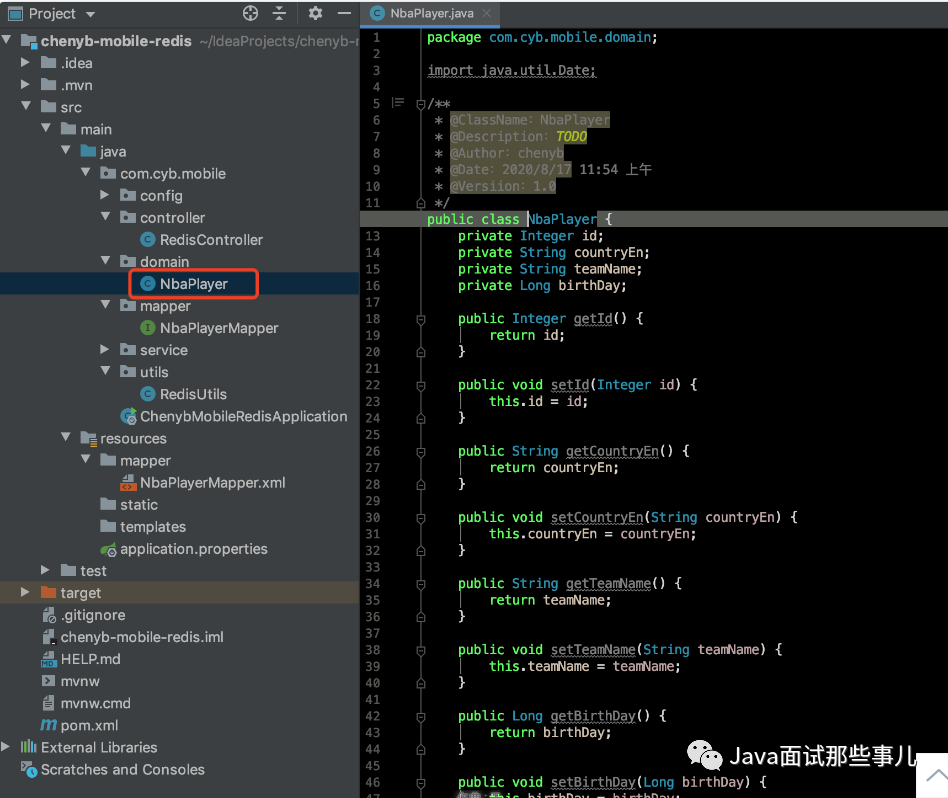This screenshot has height=798, width=948.
Task: Fold the setId method at line 22
Action: coord(421,385)
